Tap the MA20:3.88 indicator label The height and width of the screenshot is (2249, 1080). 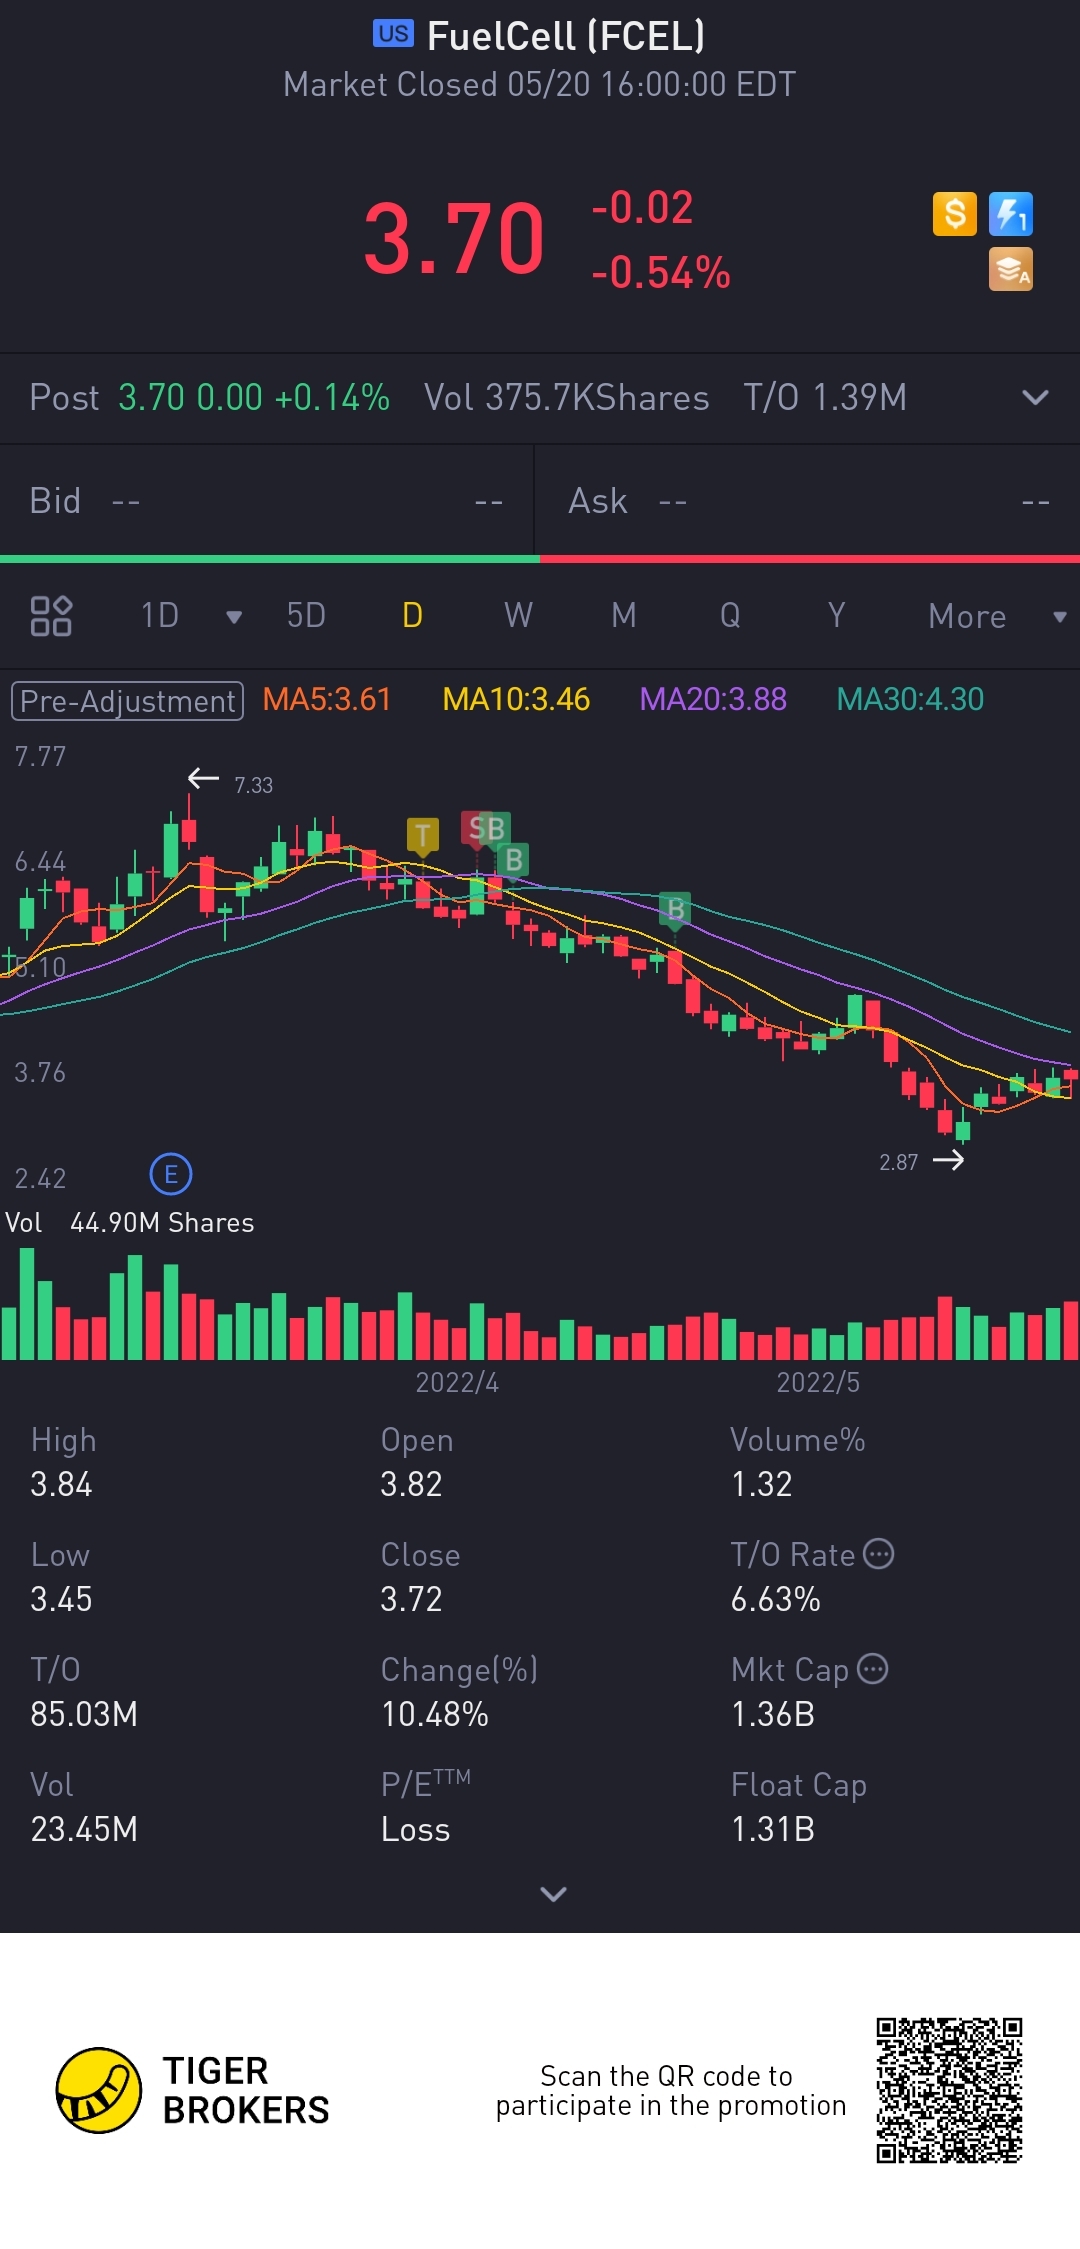coord(713,699)
